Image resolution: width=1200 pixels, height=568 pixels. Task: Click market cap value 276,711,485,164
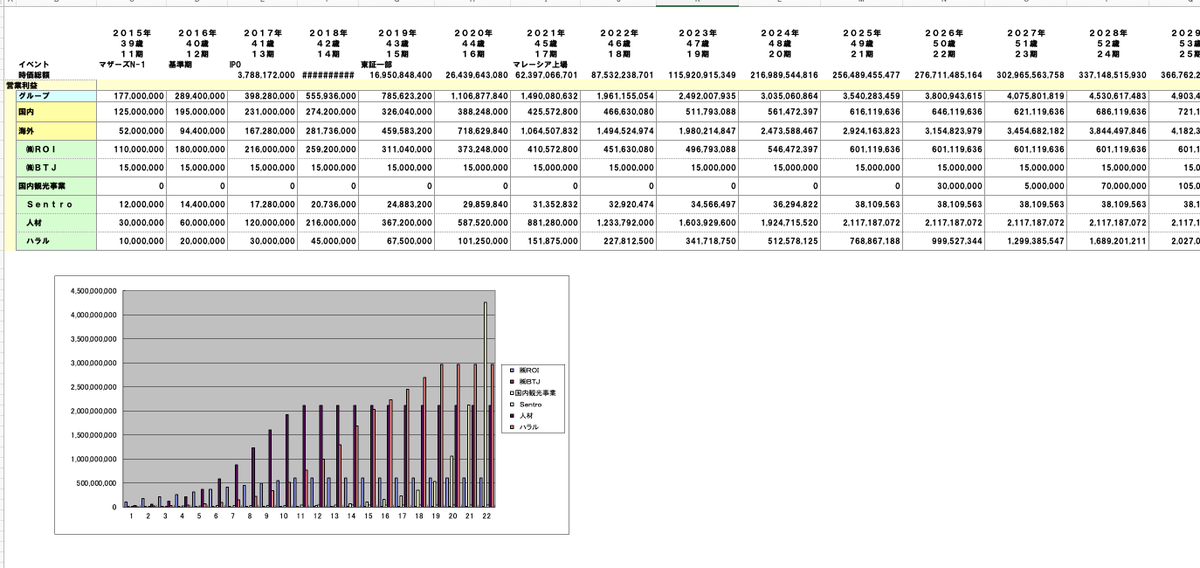(x=947, y=75)
